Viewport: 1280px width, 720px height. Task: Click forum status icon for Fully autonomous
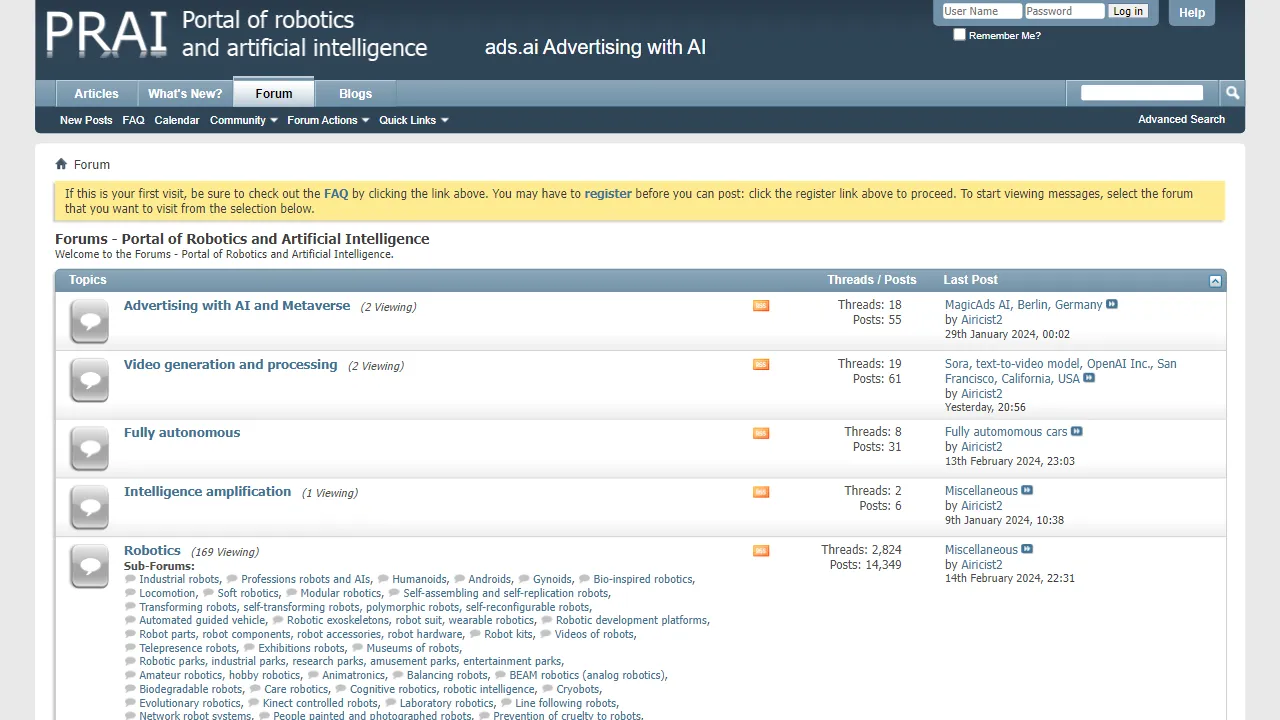point(90,449)
